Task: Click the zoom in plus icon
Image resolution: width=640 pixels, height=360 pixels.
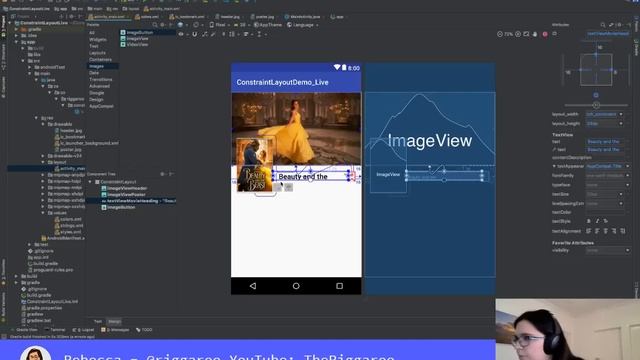Action: pyautogui.click(x=518, y=34)
